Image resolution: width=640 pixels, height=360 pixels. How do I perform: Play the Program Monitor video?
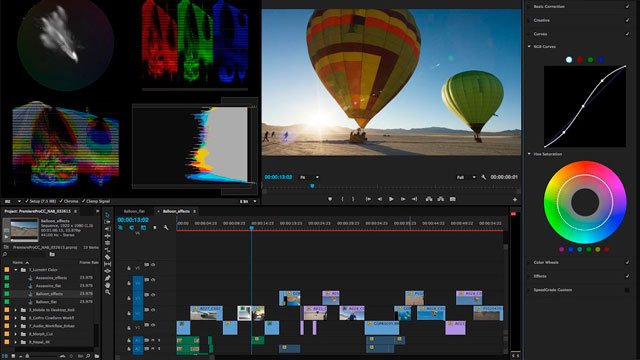coord(391,199)
